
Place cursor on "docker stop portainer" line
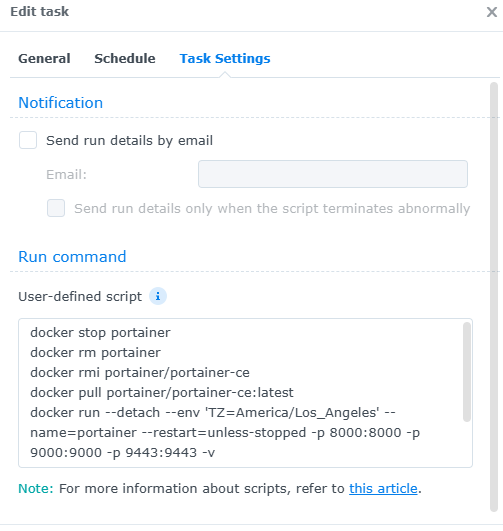point(100,333)
